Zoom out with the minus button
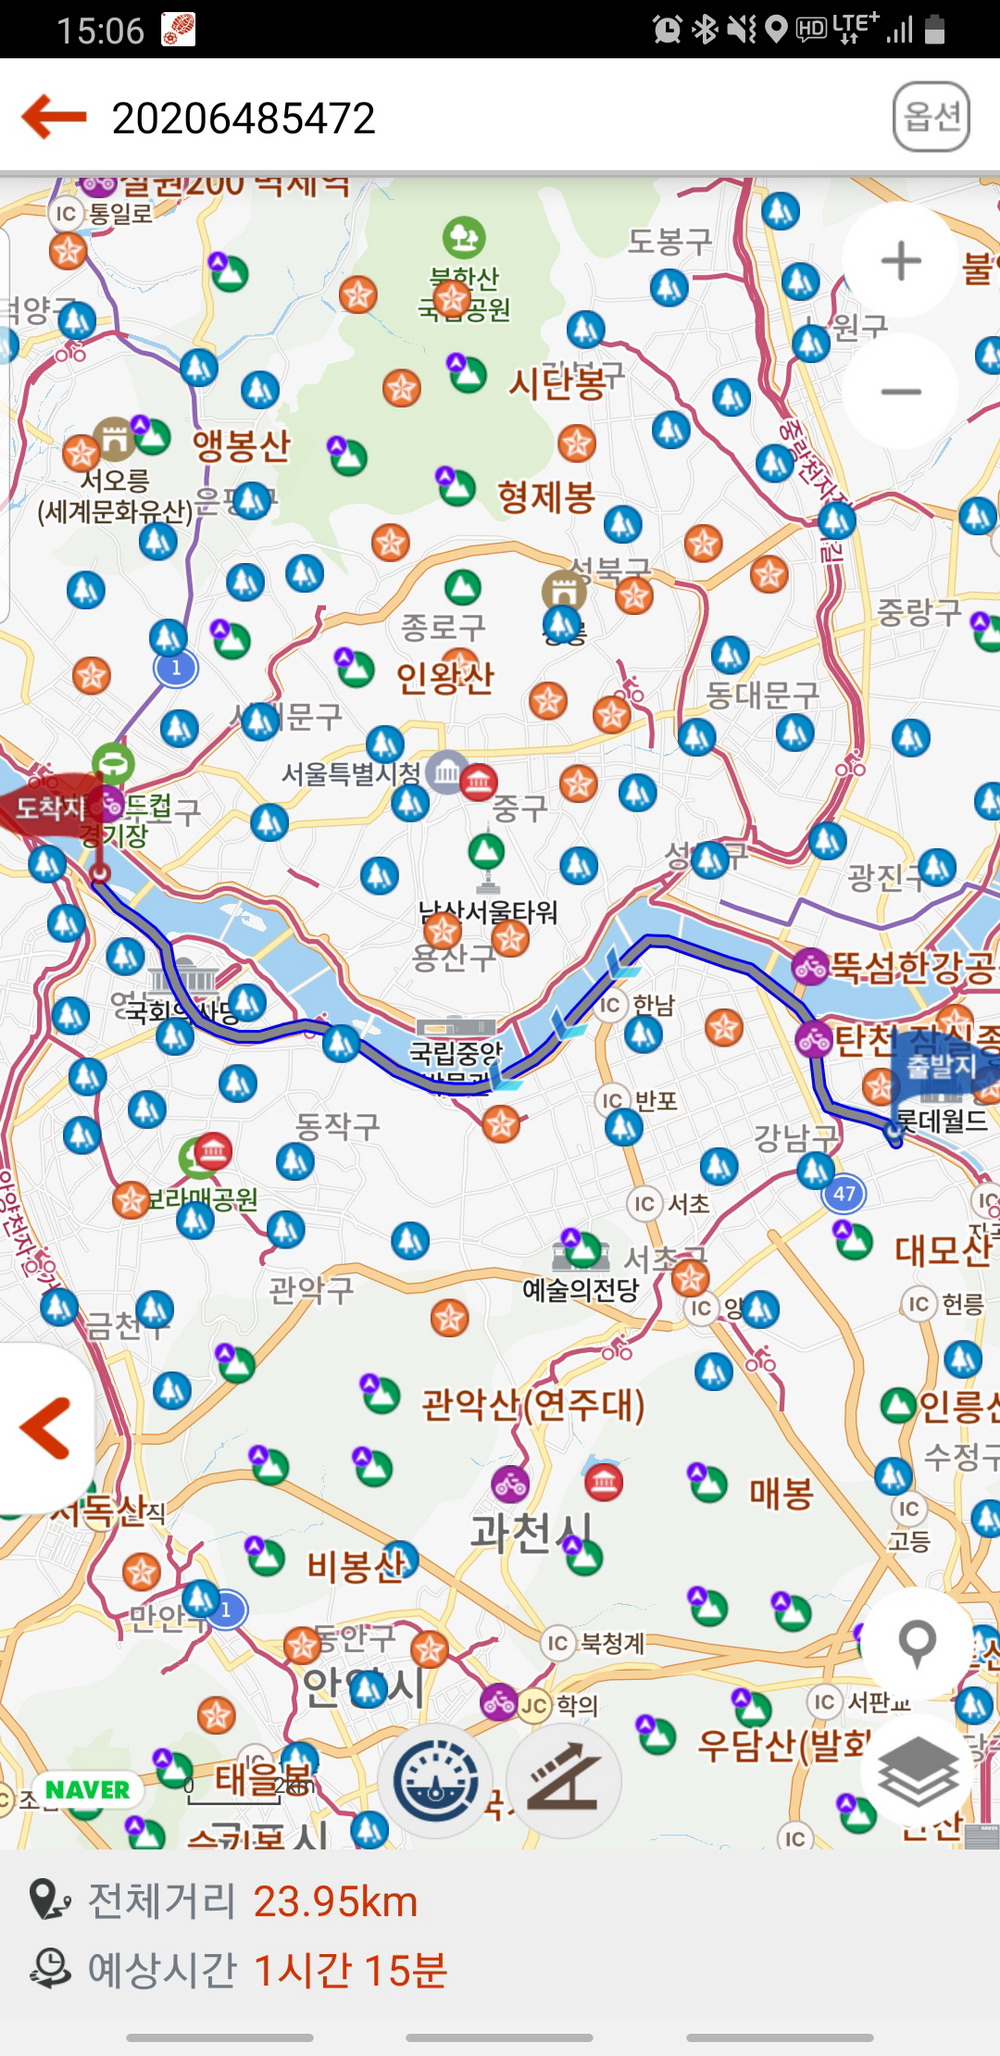1000x2056 pixels. [901, 391]
